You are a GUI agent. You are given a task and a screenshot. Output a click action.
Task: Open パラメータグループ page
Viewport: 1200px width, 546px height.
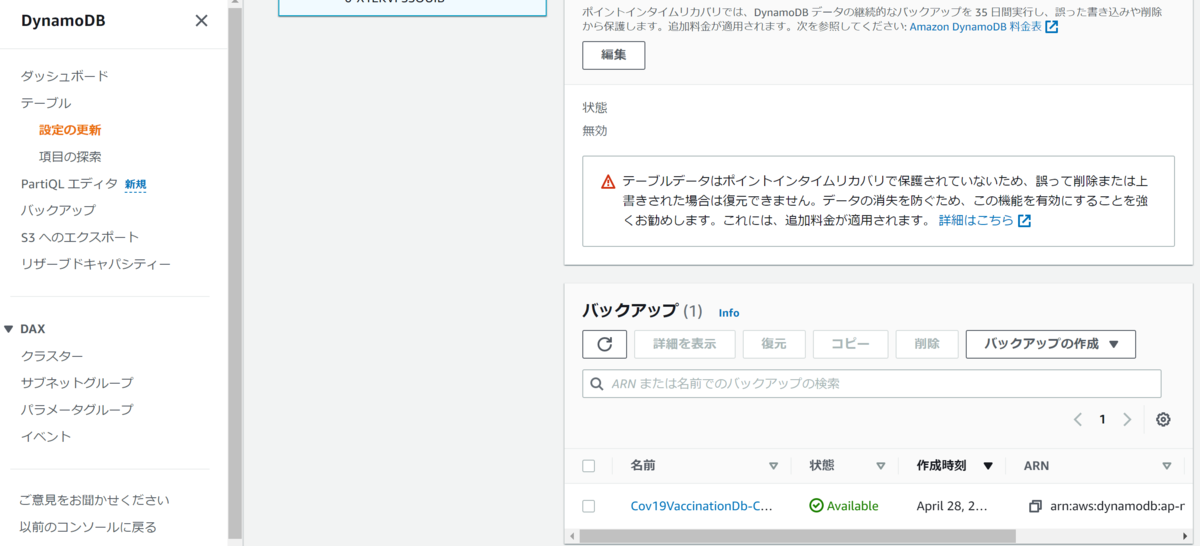pyautogui.click(x=77, y=410)
